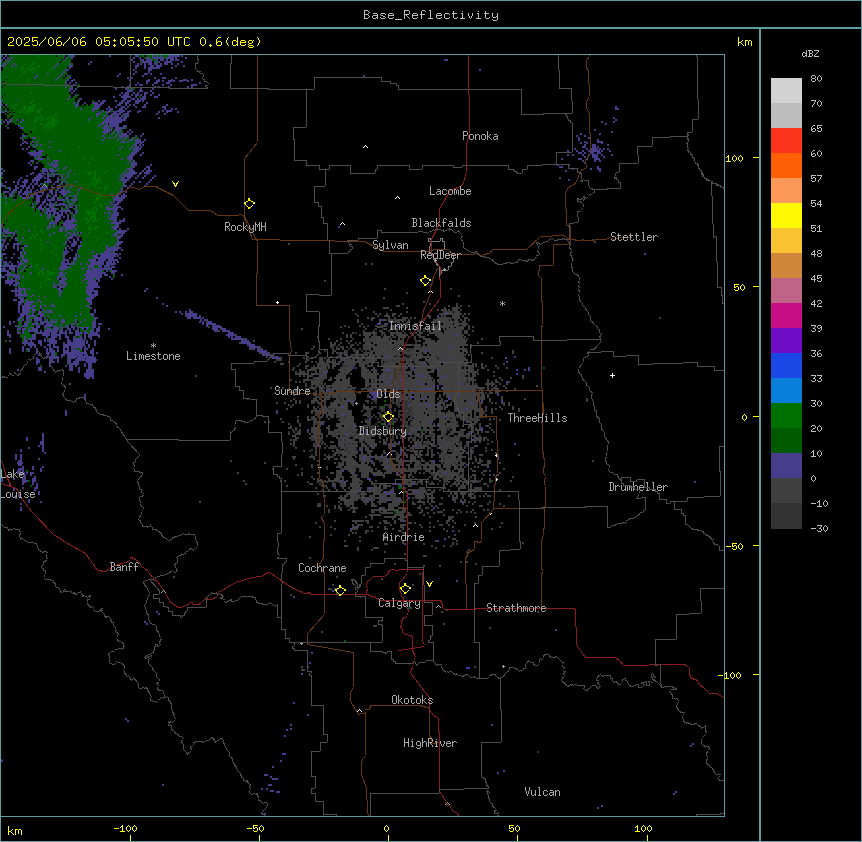
Task: Click the asterisk marker above Limestone
Action: (153, 346)
